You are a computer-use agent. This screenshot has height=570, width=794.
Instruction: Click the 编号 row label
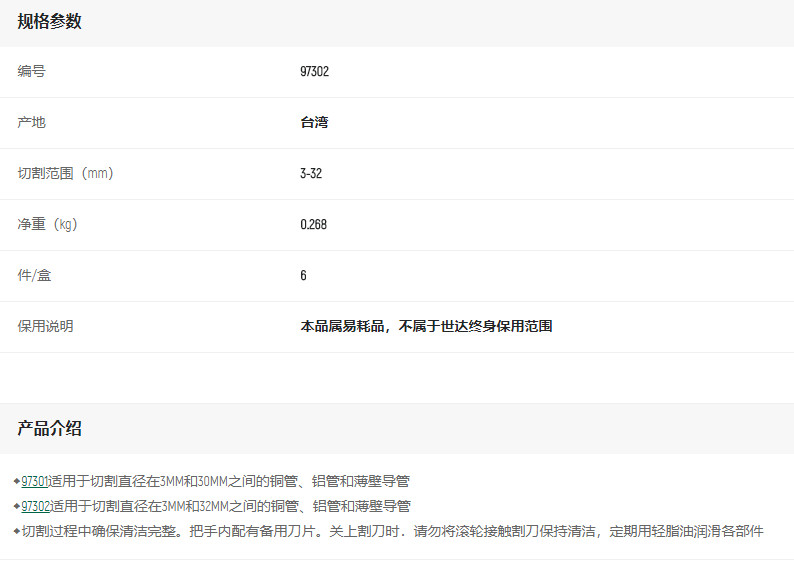click(31, 72)
